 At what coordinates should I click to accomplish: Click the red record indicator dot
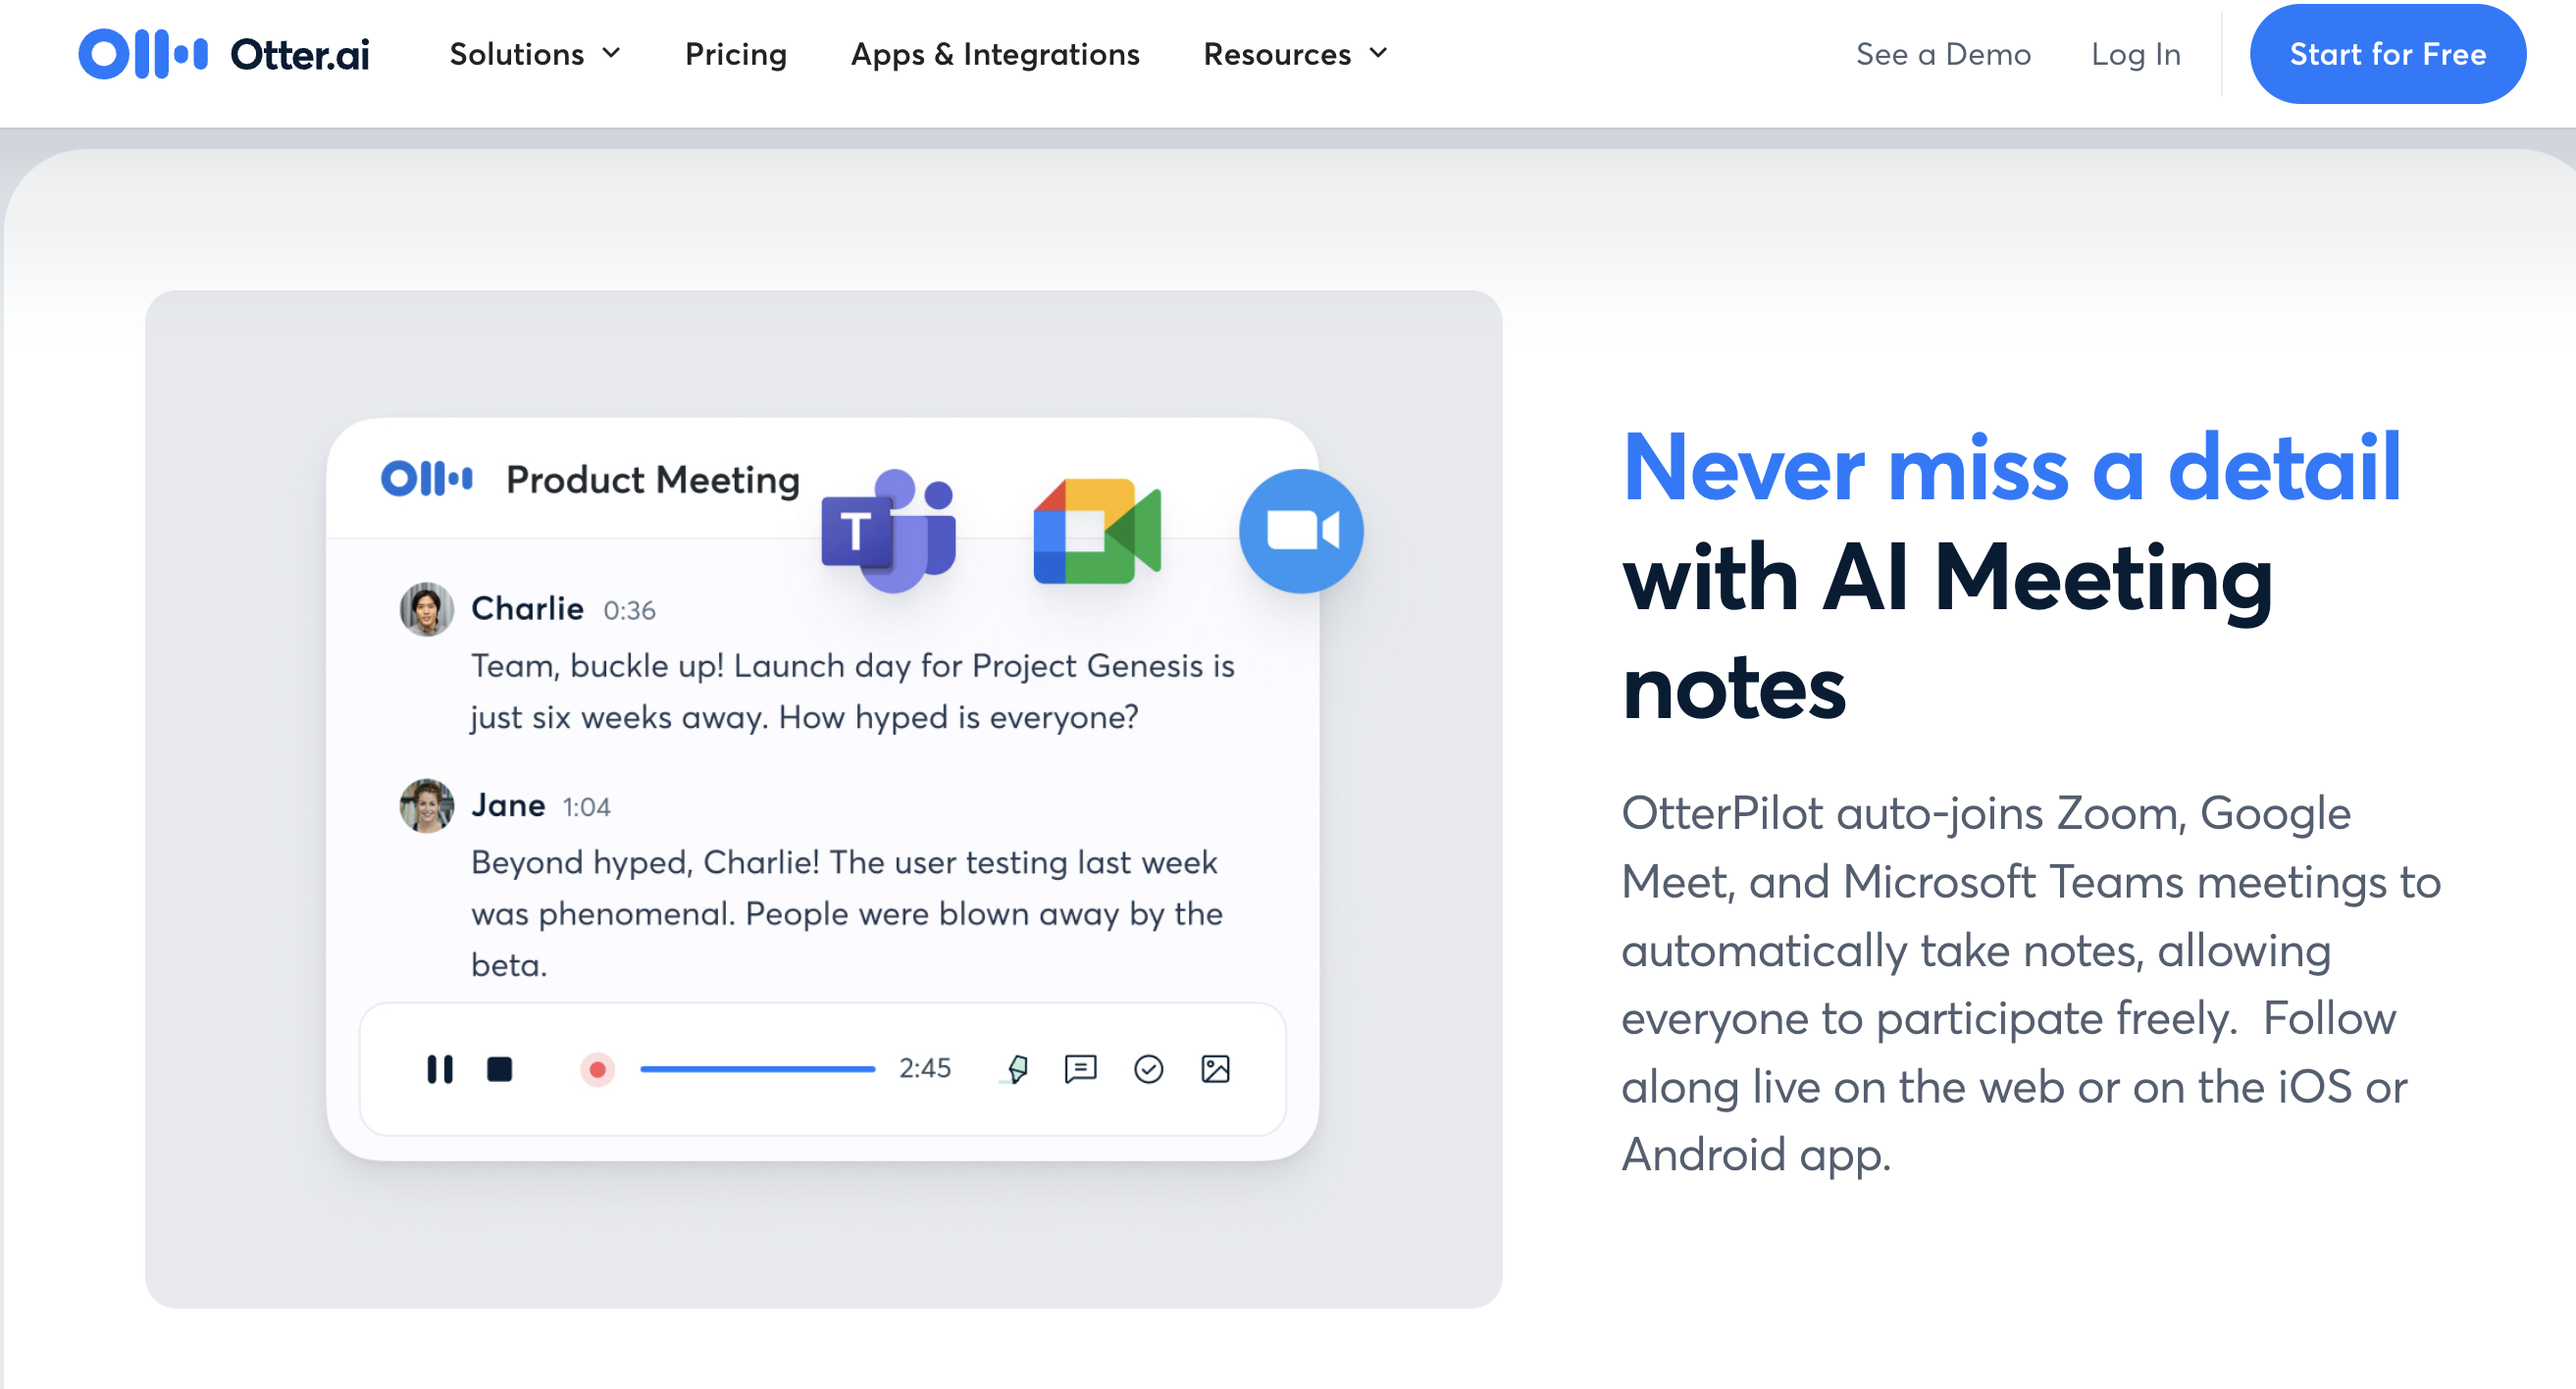(597, 1069)
